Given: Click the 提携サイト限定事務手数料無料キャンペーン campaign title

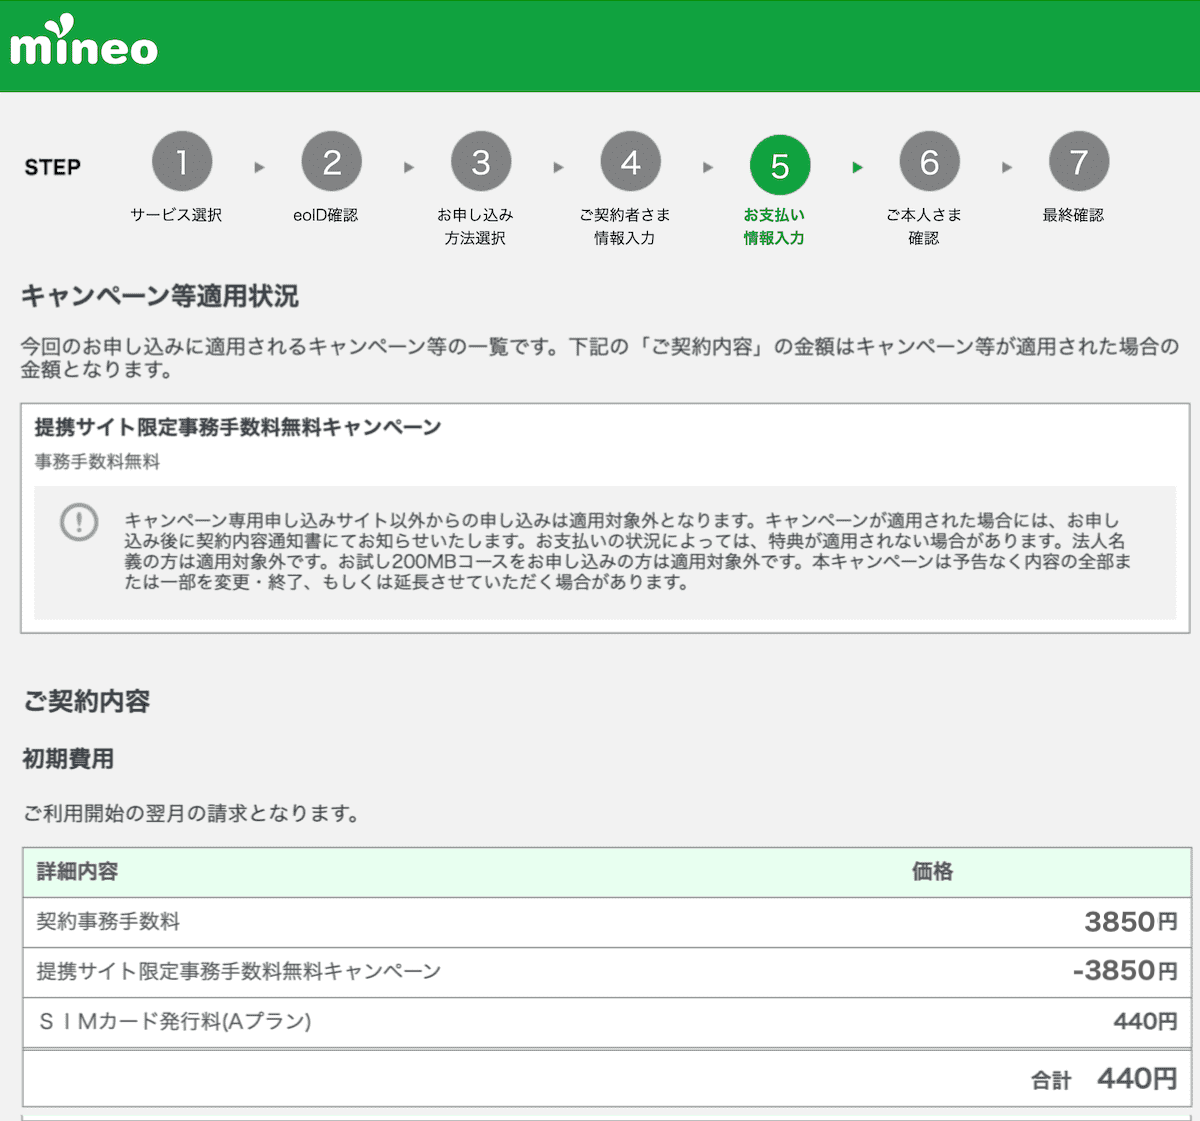Looking at the screenshot, I should tap(238, 427).
